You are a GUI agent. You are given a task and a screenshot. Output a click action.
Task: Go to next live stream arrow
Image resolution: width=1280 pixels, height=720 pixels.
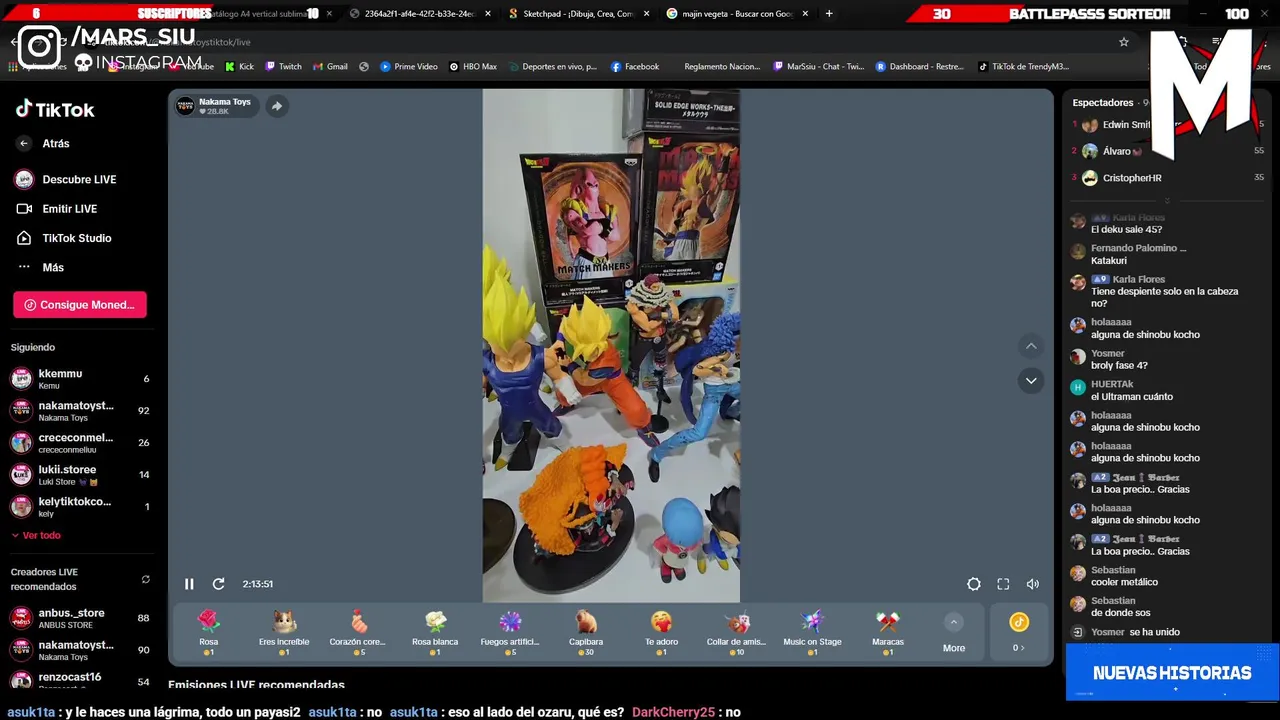click(x=1031, y=380)
